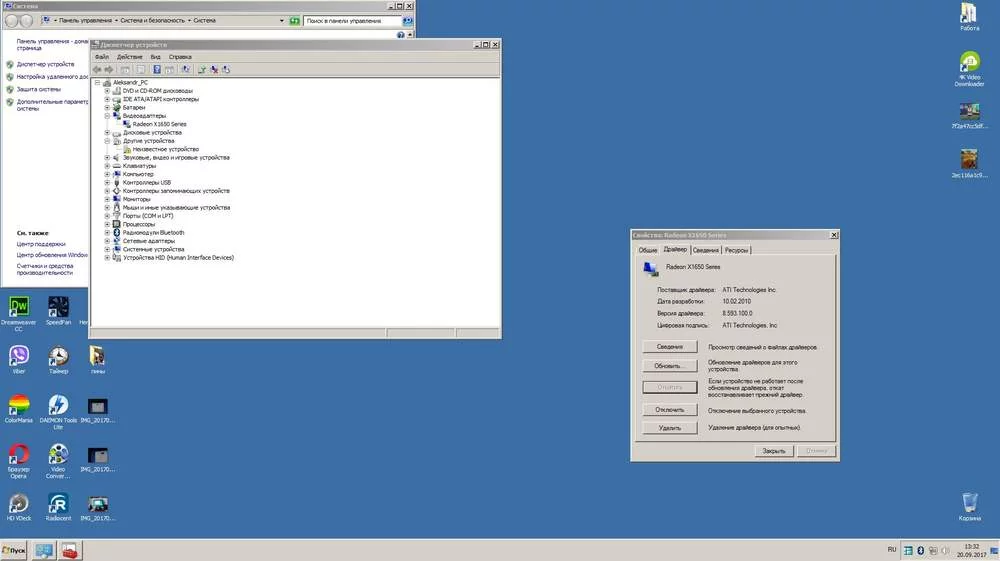This screenshot has width=1000, height=561.
Task: Switch to the Общие tab
Action: (x=647, y=250)
